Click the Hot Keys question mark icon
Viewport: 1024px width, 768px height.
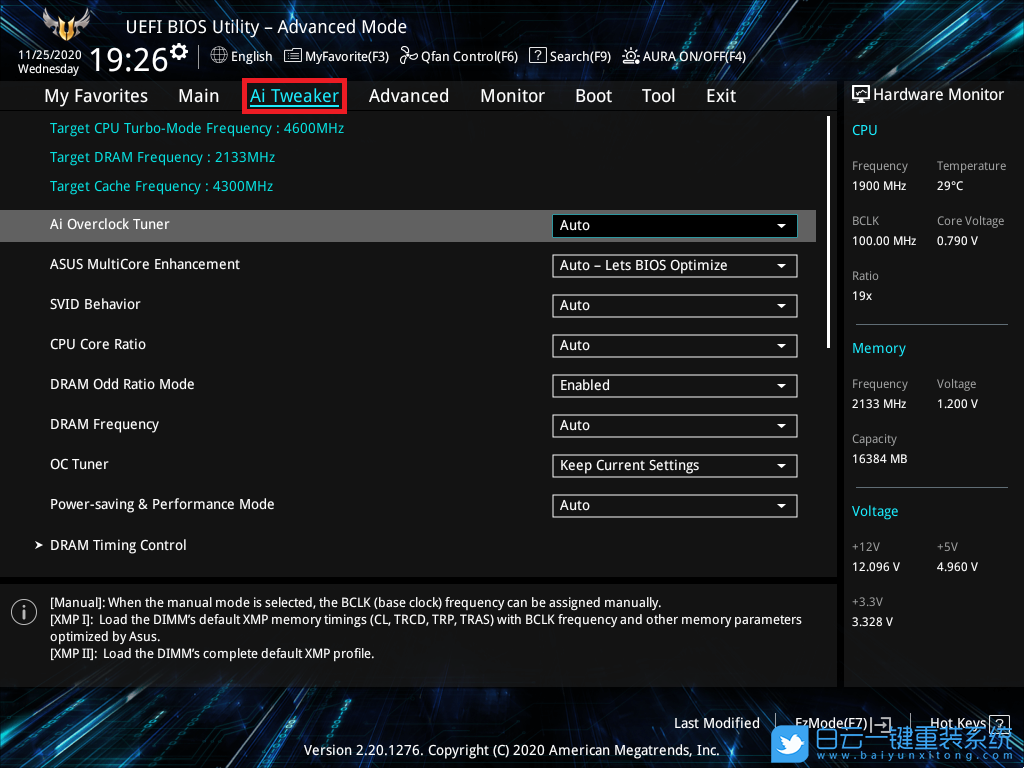pyautogui.click(x=1000, y=723)
